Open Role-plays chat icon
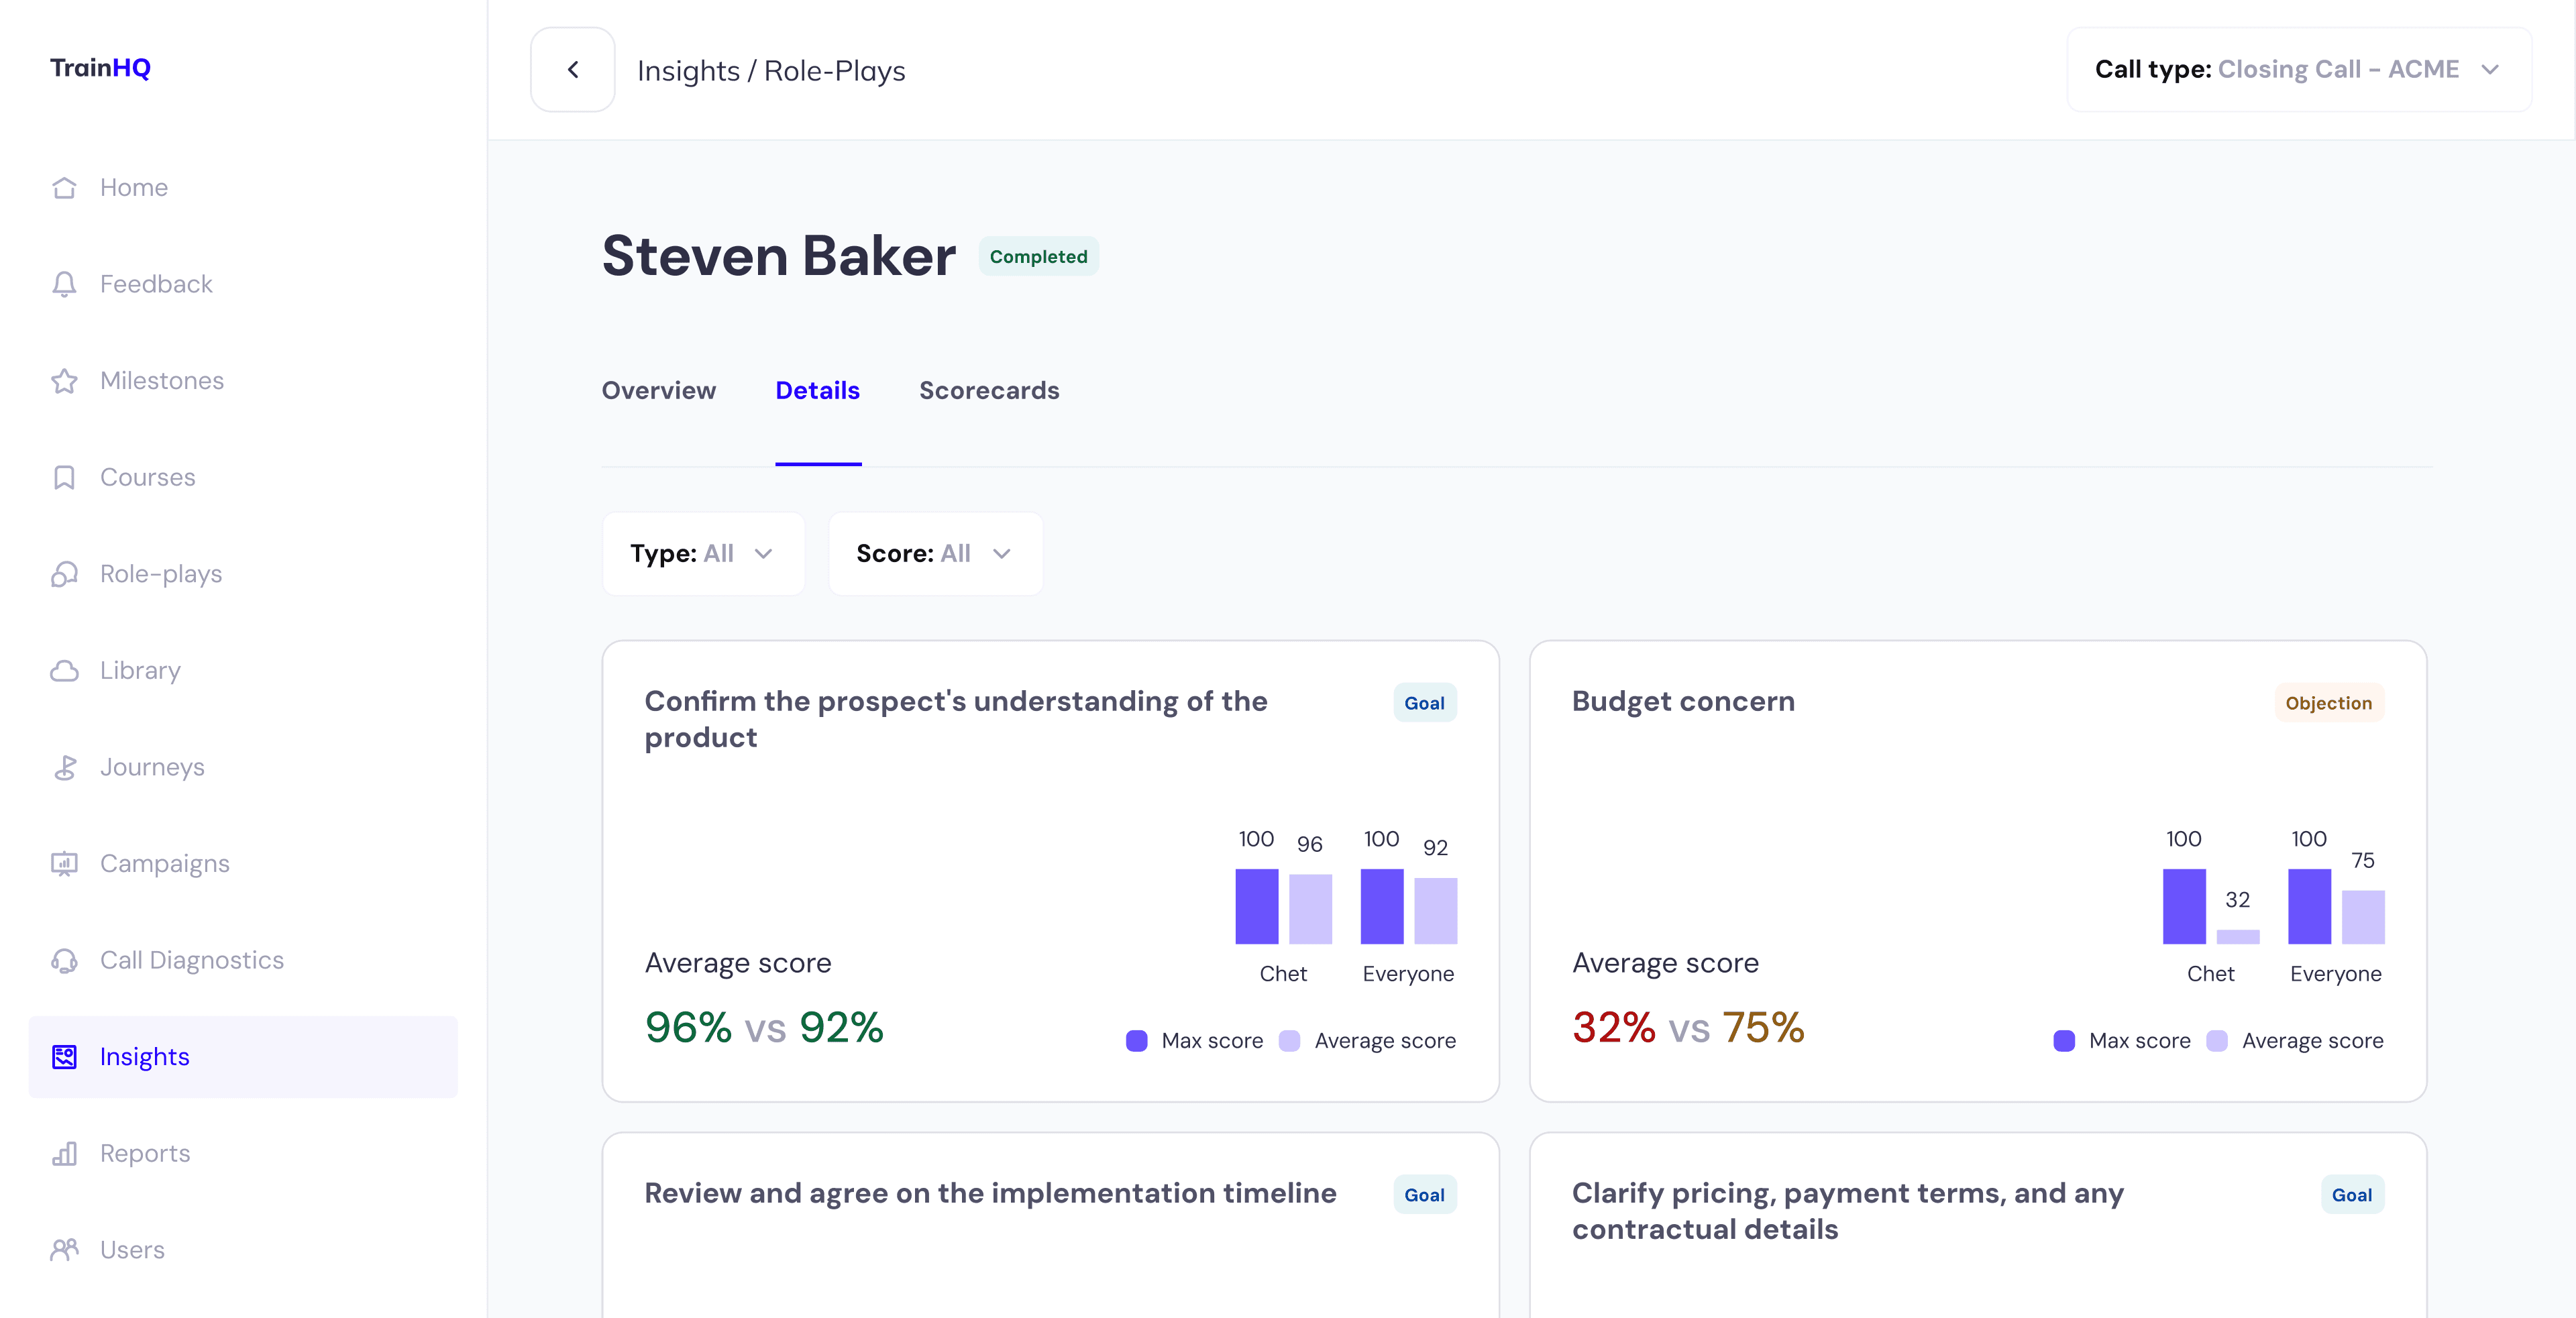The width and height of the screenshot is (2576, 1318). tap(64, 574)
